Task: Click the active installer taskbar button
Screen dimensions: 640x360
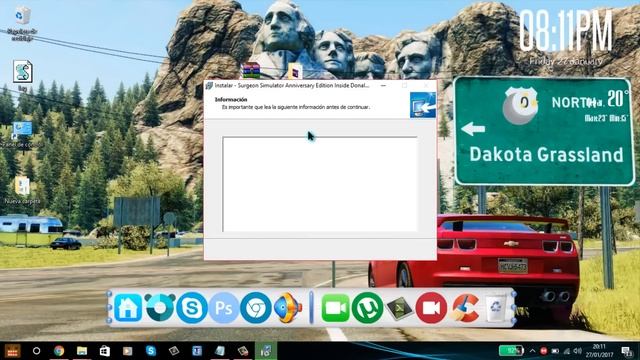Action: (266, 351)
